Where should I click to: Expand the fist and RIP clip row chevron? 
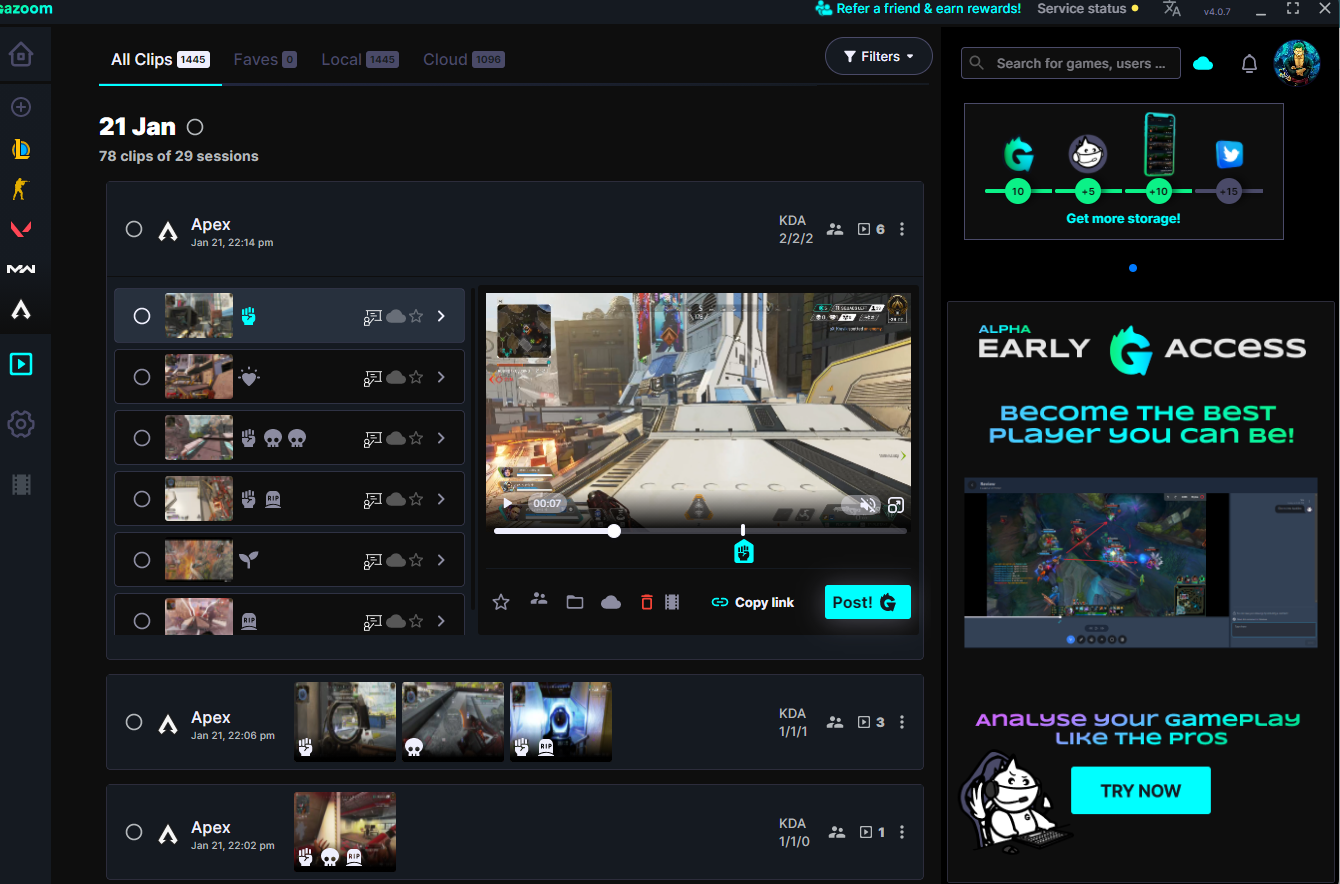[441, 499]
